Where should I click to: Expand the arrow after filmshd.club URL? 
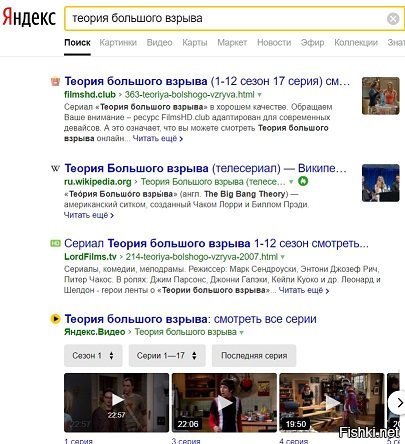point(260,95)
